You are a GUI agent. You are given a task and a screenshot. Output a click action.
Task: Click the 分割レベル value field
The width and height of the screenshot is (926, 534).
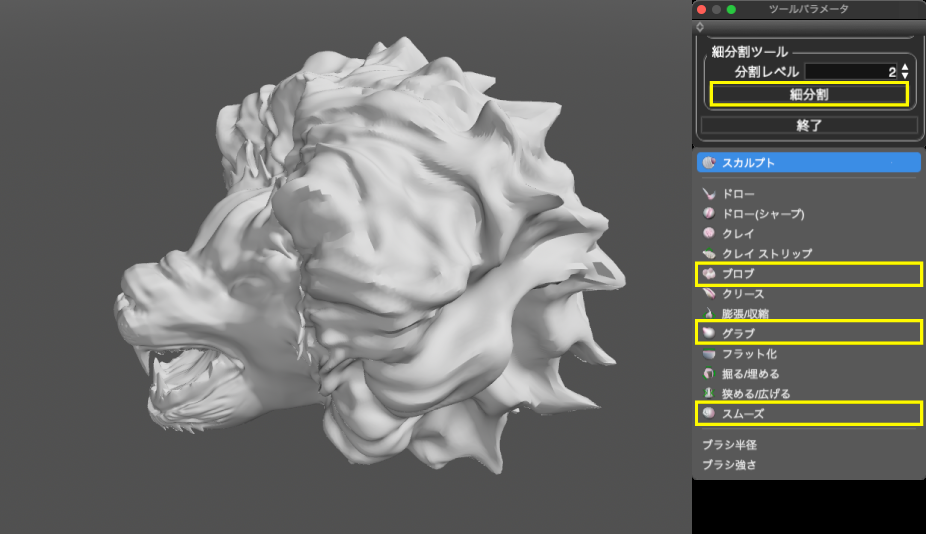[x=849, y=72]
